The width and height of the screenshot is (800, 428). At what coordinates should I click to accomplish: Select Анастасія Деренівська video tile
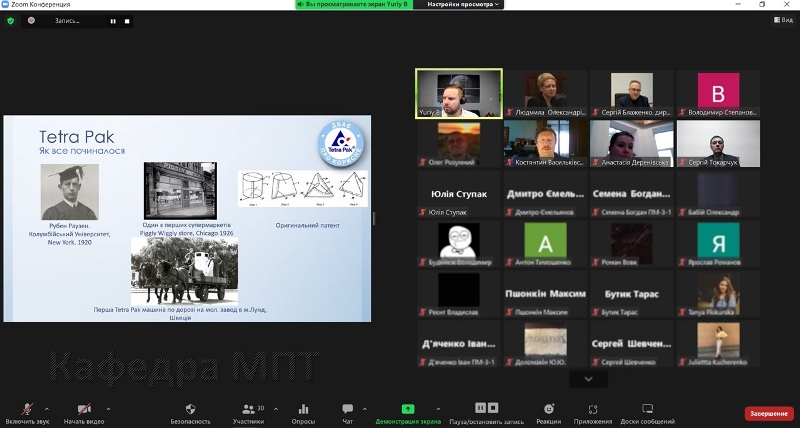pyautogui.click(x=632, y=144)
